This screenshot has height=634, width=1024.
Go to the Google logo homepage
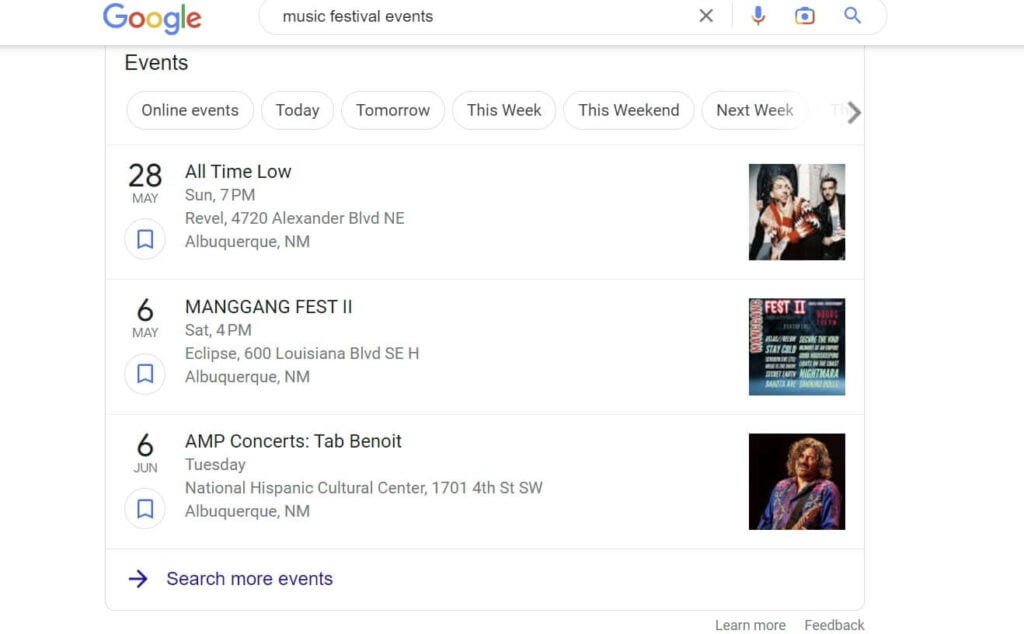[152, 18]
